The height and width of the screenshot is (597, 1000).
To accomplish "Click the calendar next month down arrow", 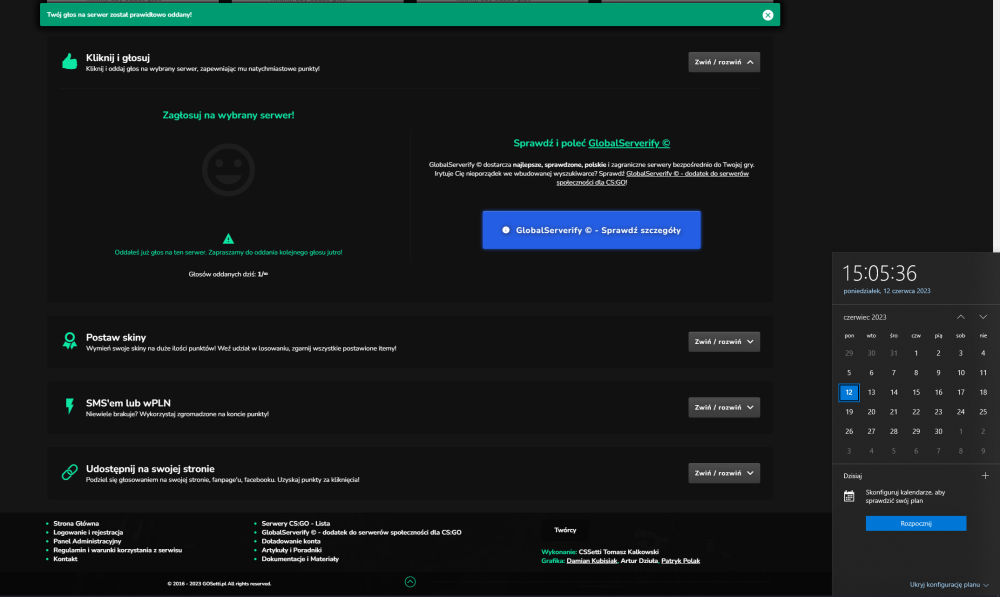I will (983, 317).
